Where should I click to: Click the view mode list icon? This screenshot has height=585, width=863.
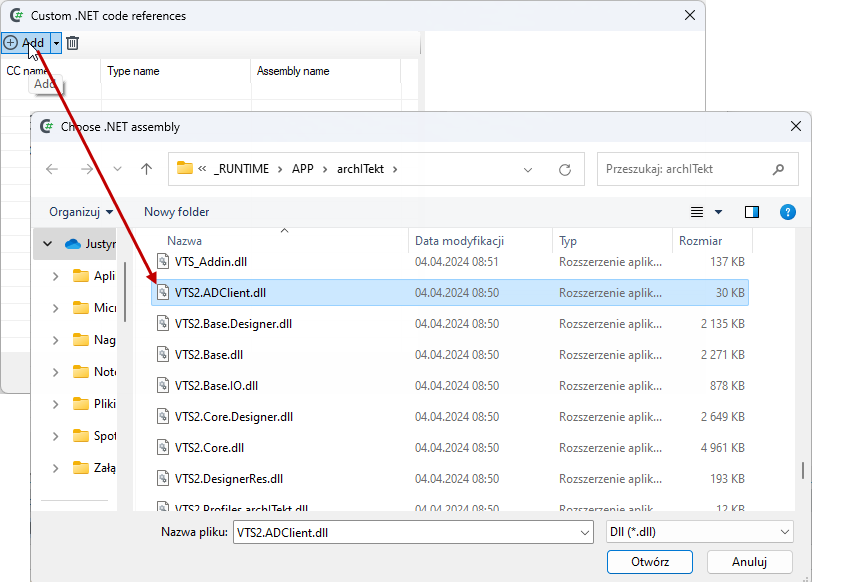697,212
